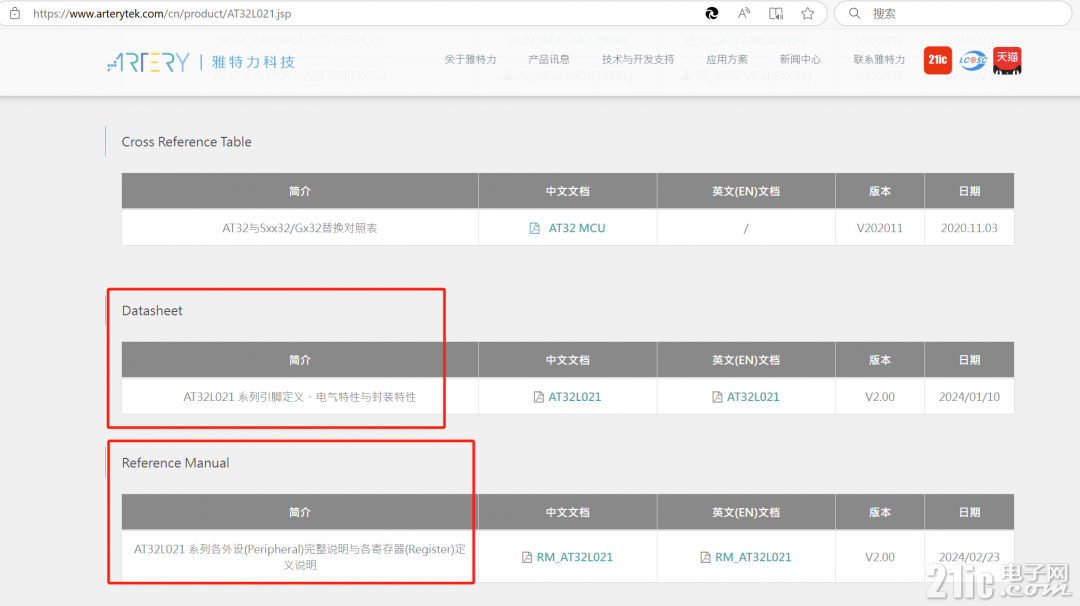The height and width of the screenshot is (606, 1080).
Task: Click PDF icon of Chinese AT32L021 datasheet
Action: [539, 397]
